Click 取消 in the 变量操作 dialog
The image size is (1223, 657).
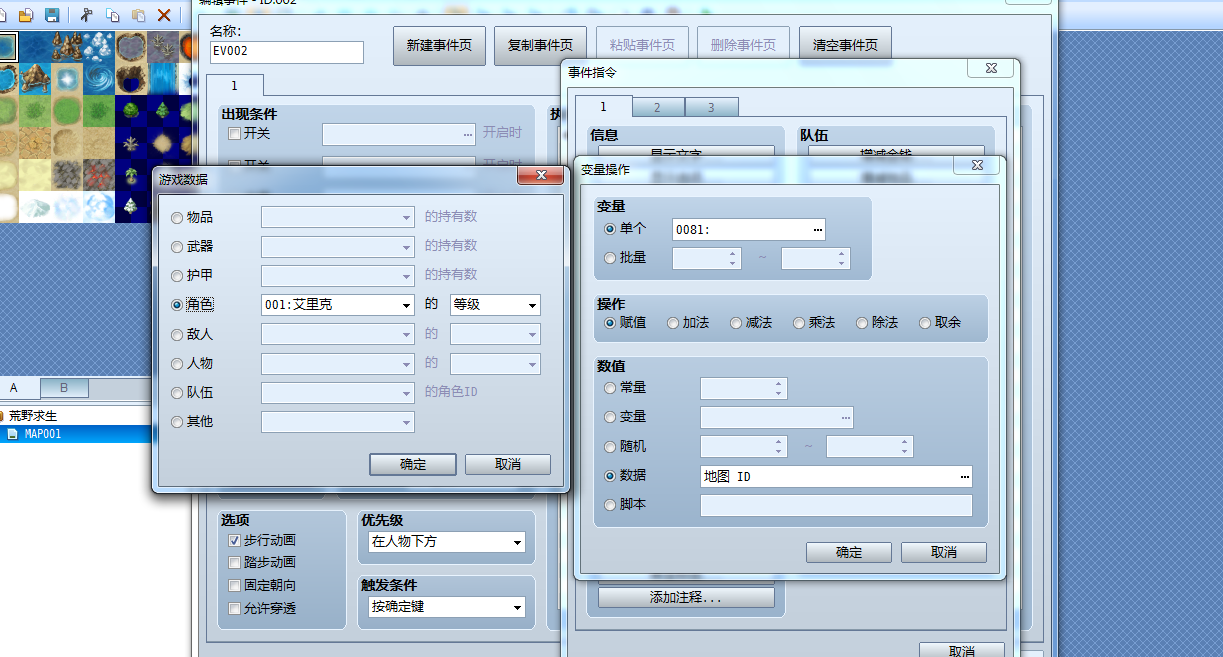[x=944, y=552]
